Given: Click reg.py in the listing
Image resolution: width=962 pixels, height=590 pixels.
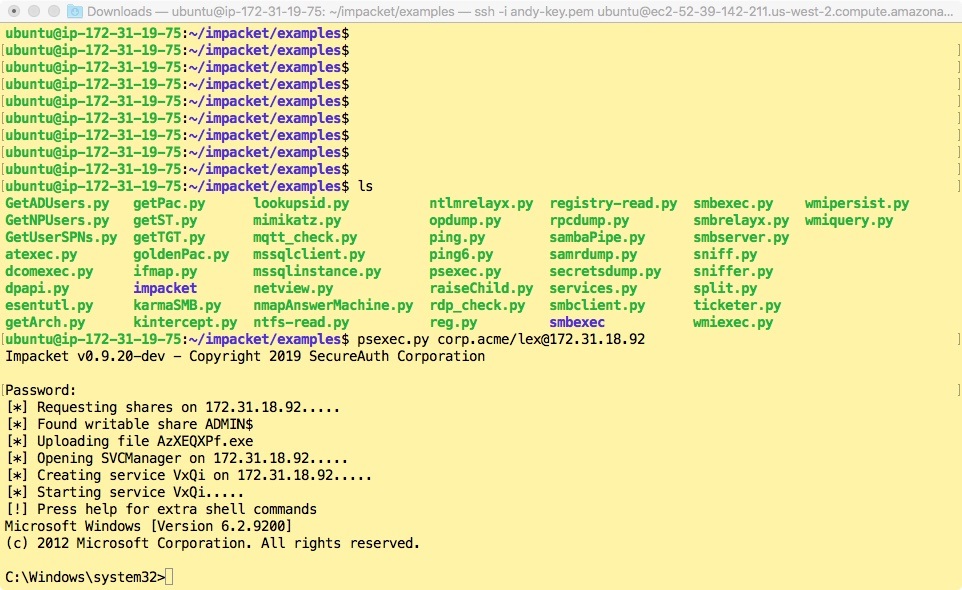Looking at the screenshot, I should [x=453, y=323].
